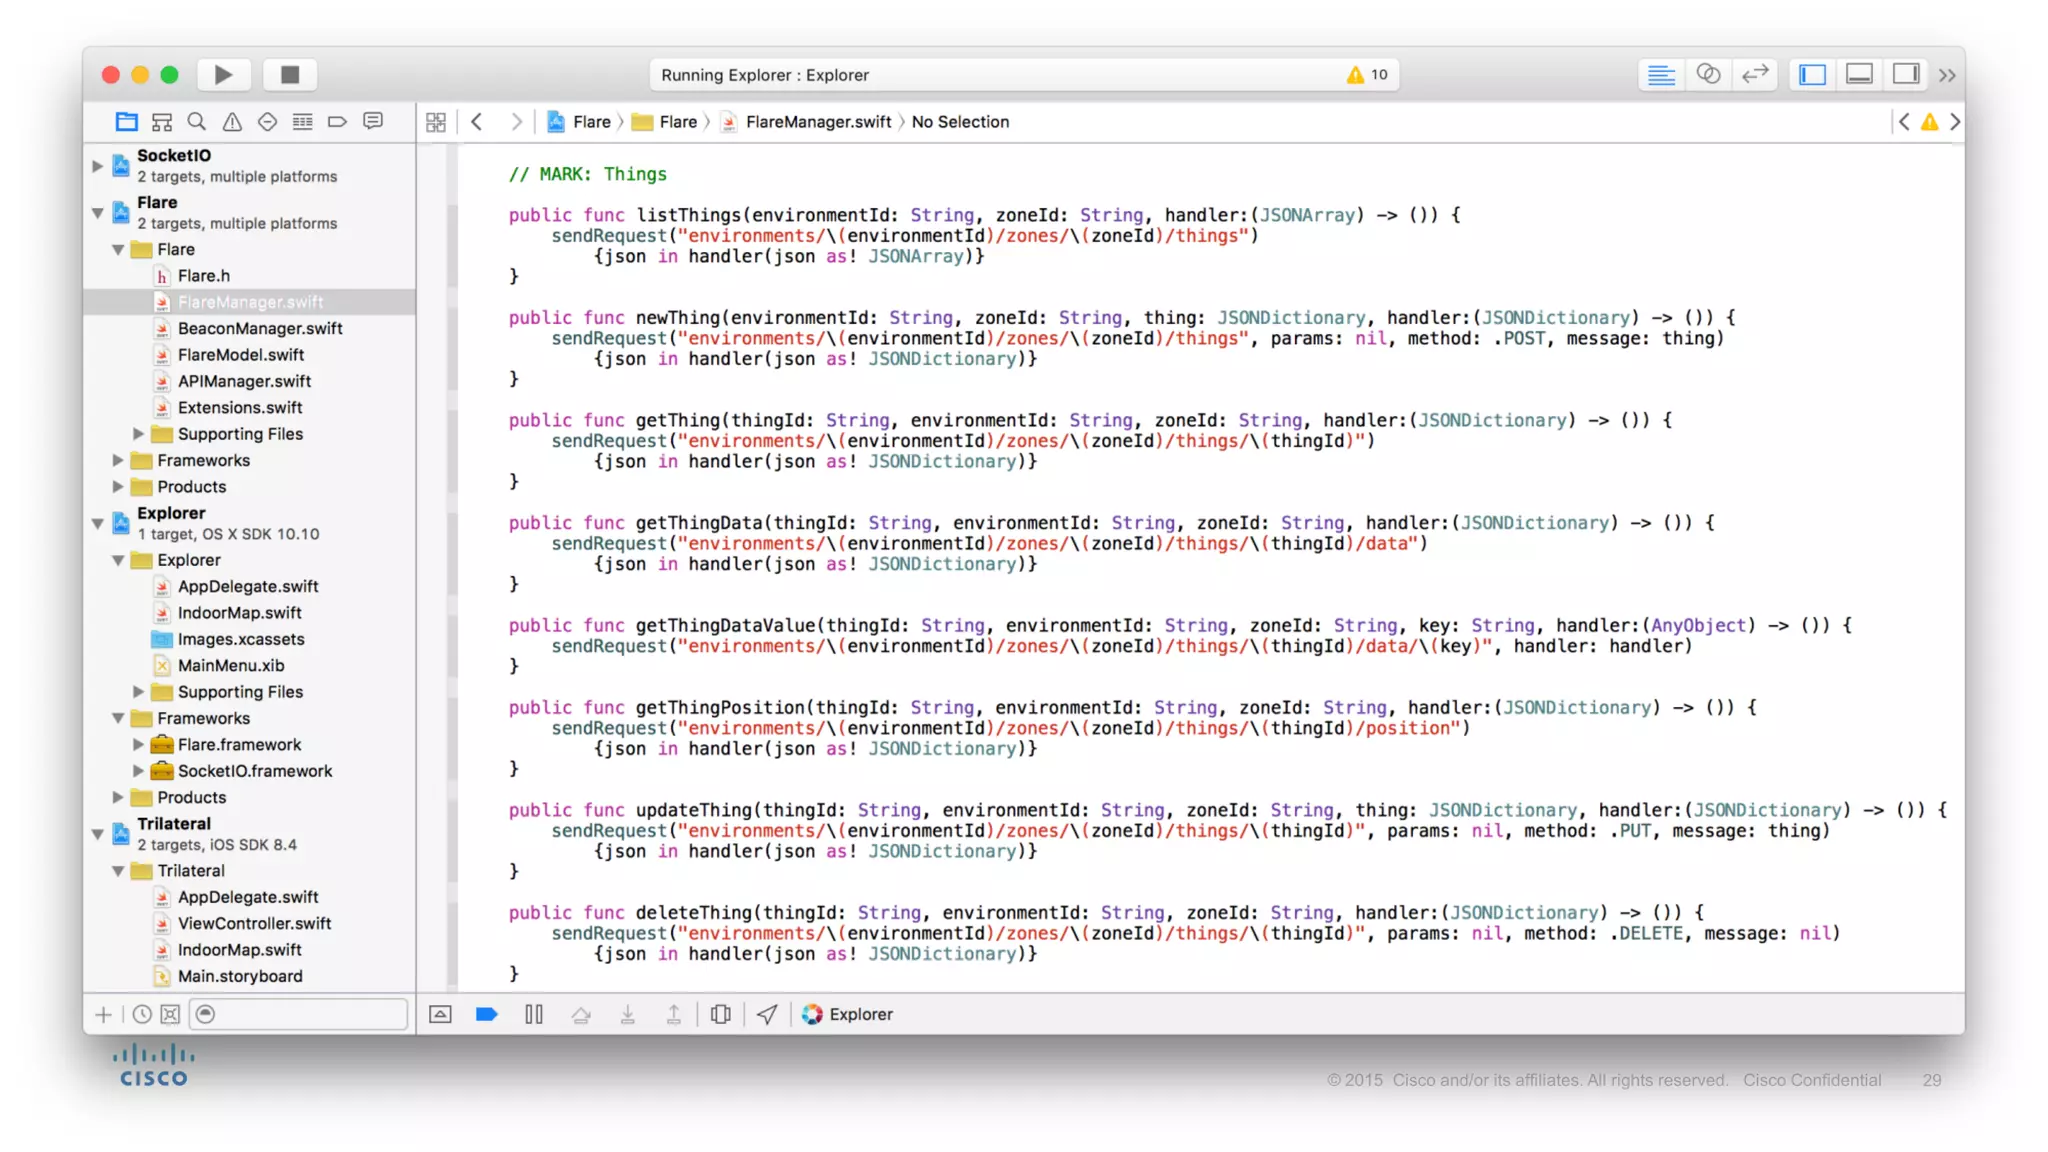Click the Simulate Location arrow icon

point(767,1014)
